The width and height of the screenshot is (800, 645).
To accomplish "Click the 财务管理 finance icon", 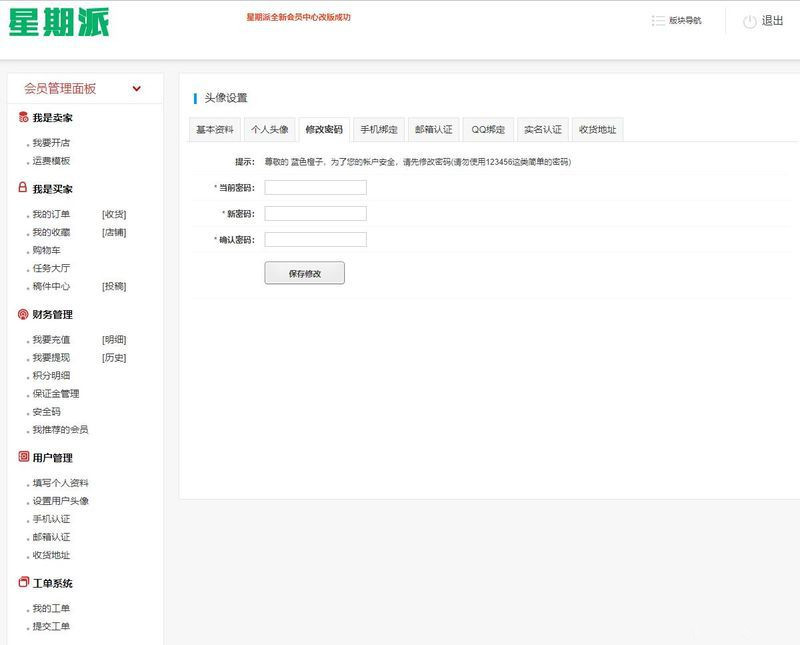I will (x=21, y=314).
